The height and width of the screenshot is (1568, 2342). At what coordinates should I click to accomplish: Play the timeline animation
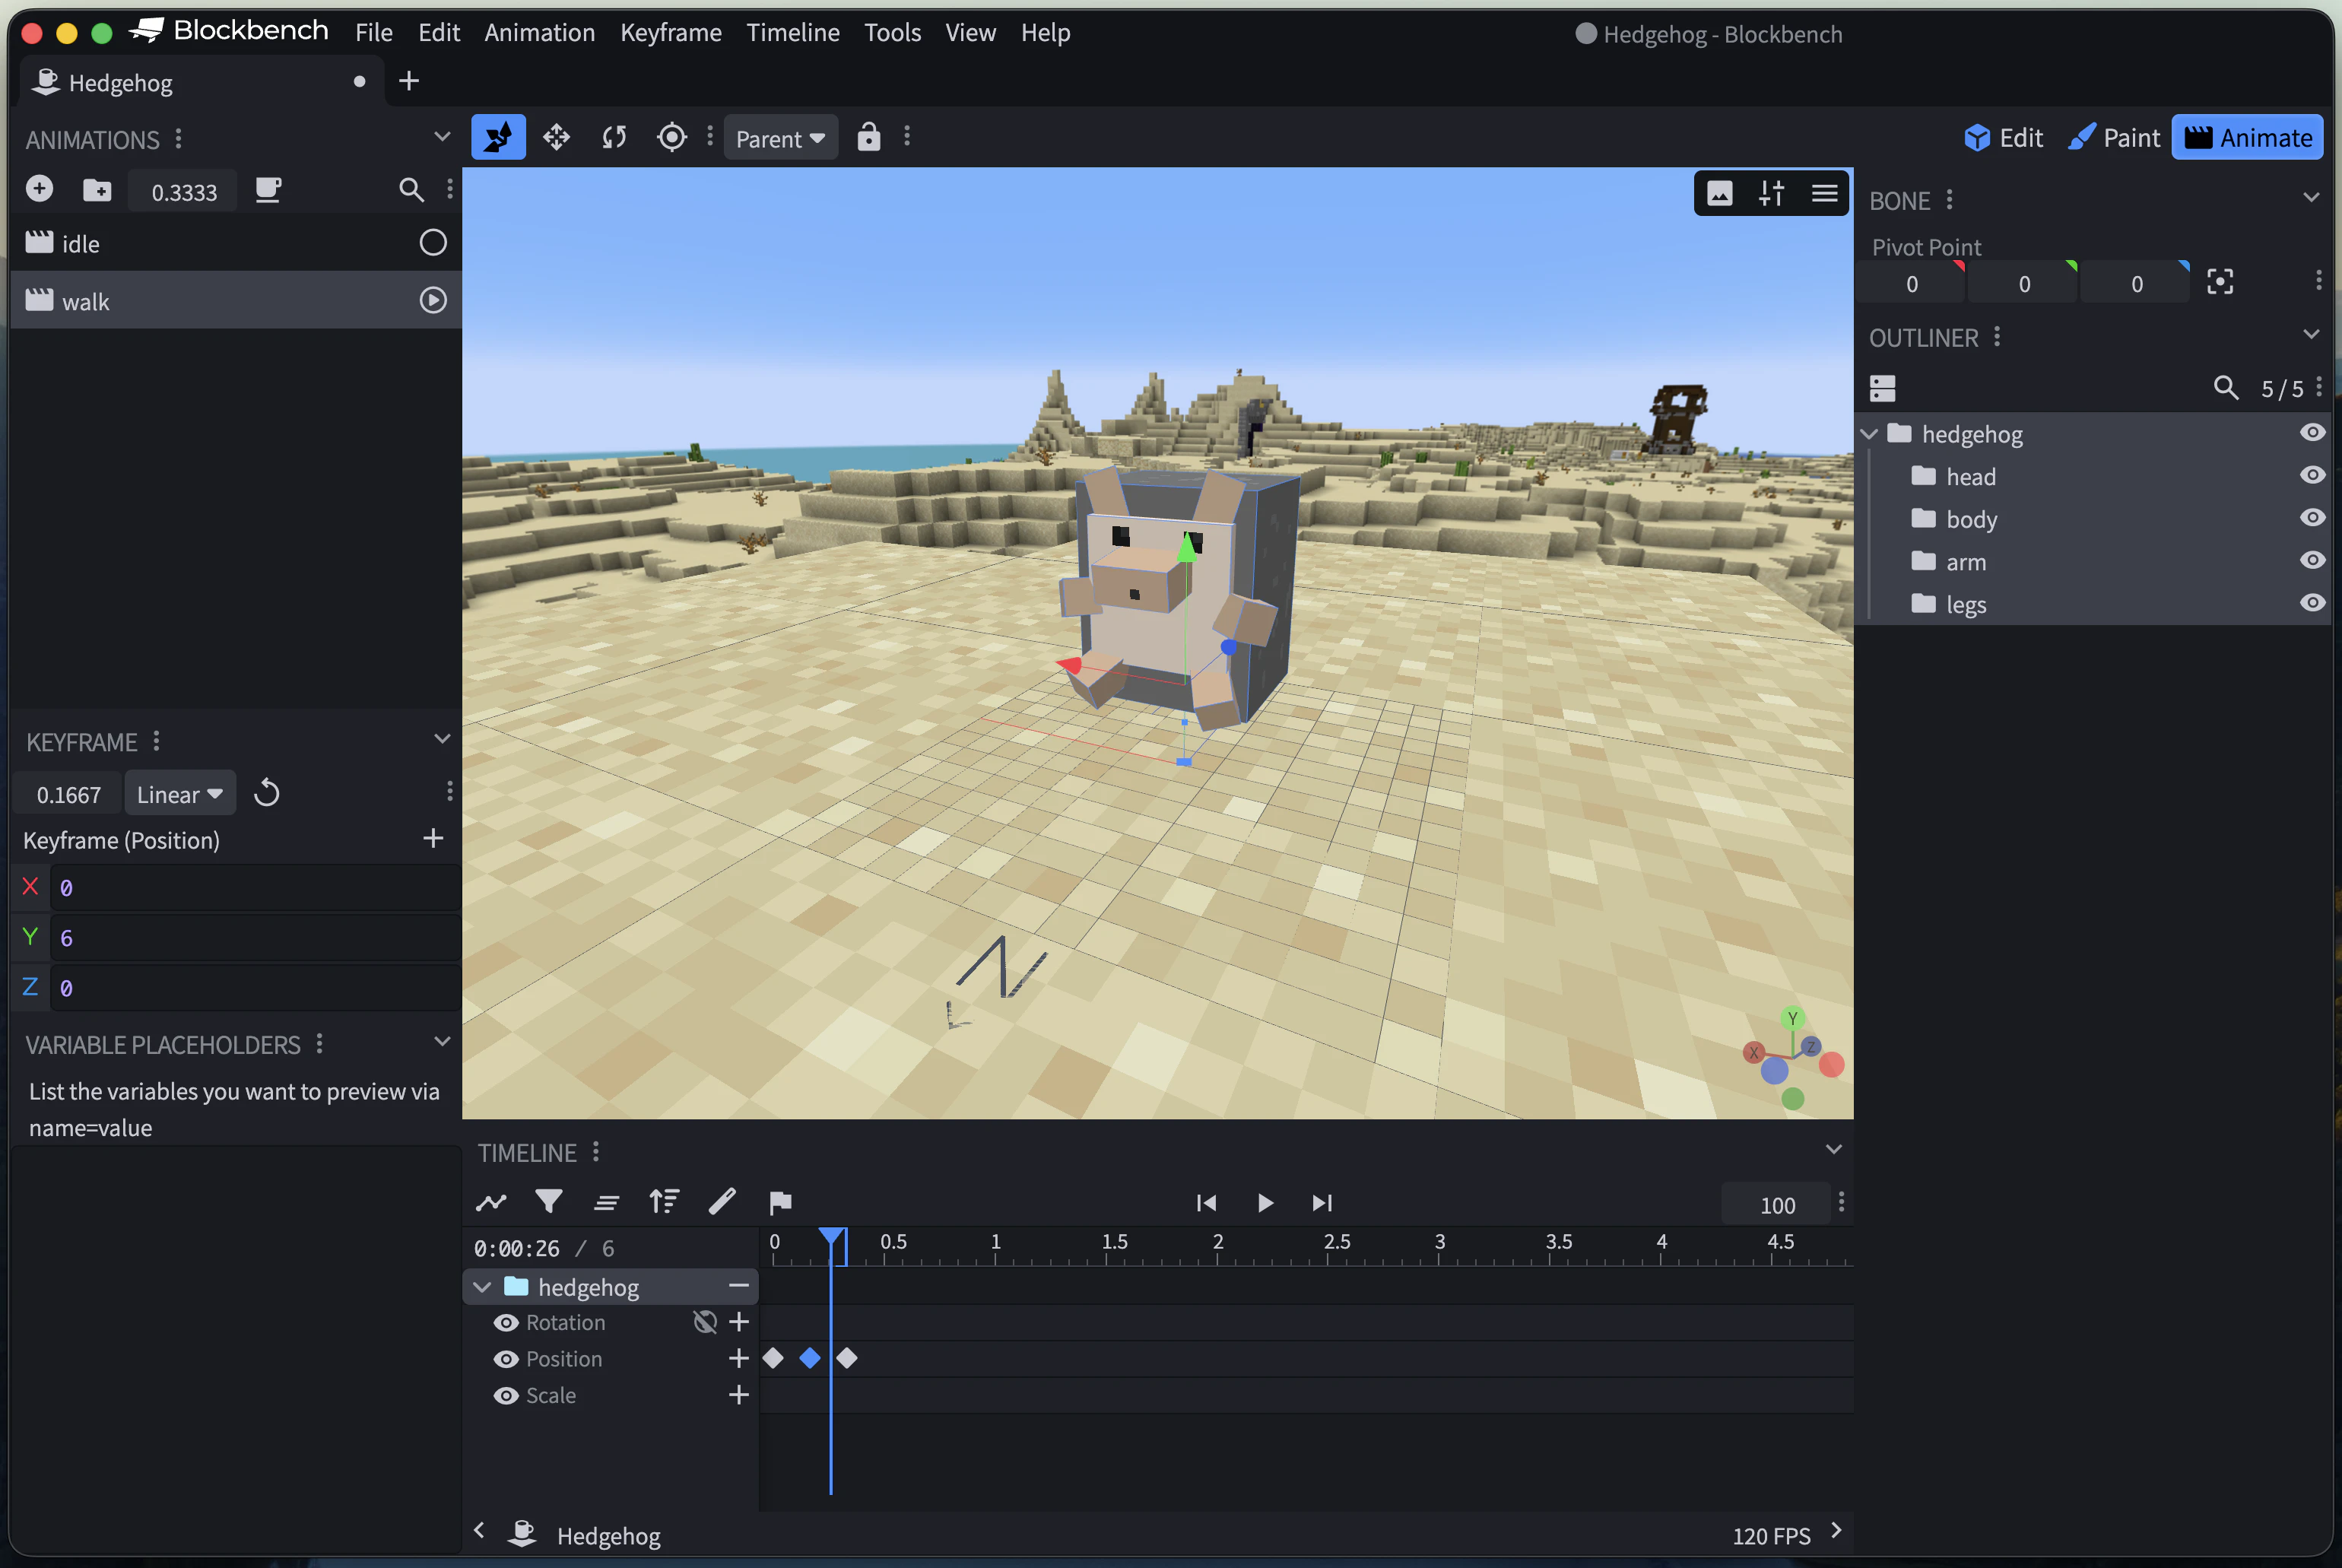1264,1203
